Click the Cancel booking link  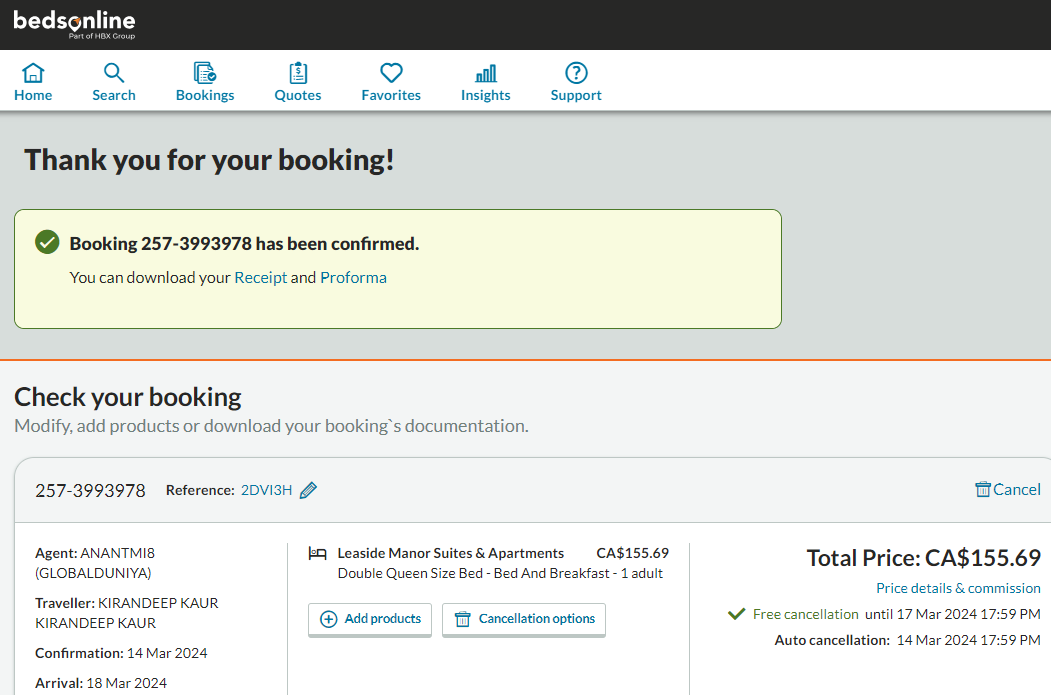pos(1017,489)
